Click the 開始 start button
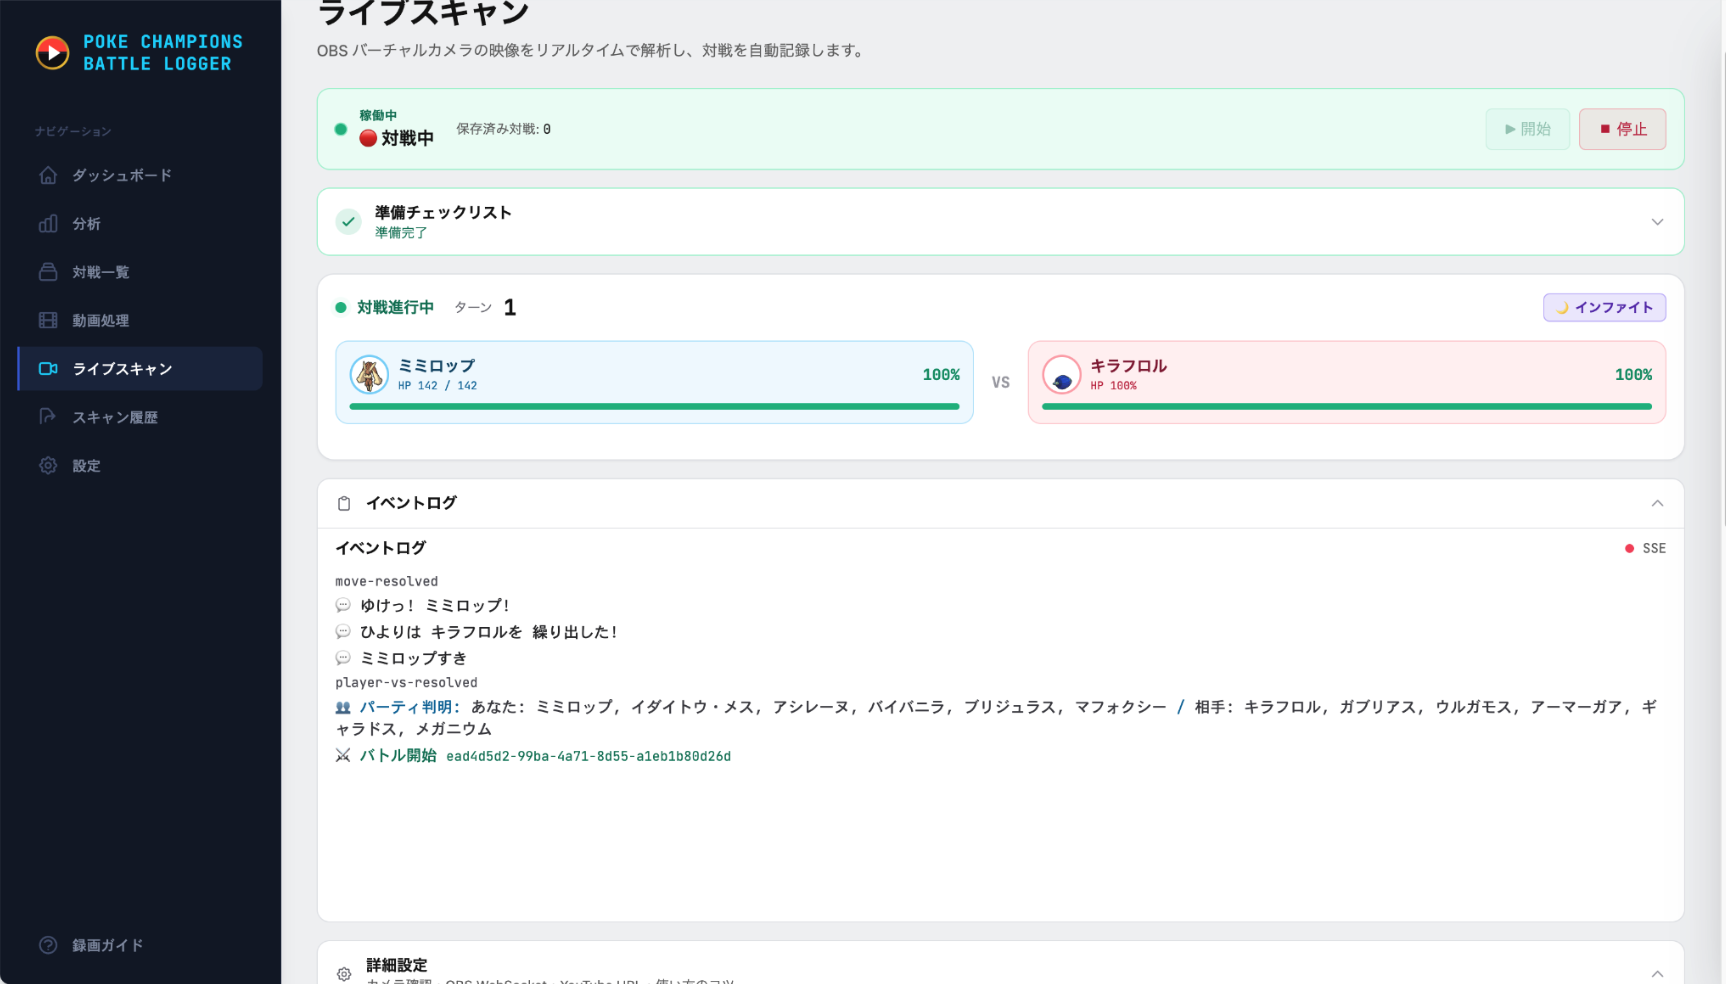1726x984 pixels. (1527, 129)
